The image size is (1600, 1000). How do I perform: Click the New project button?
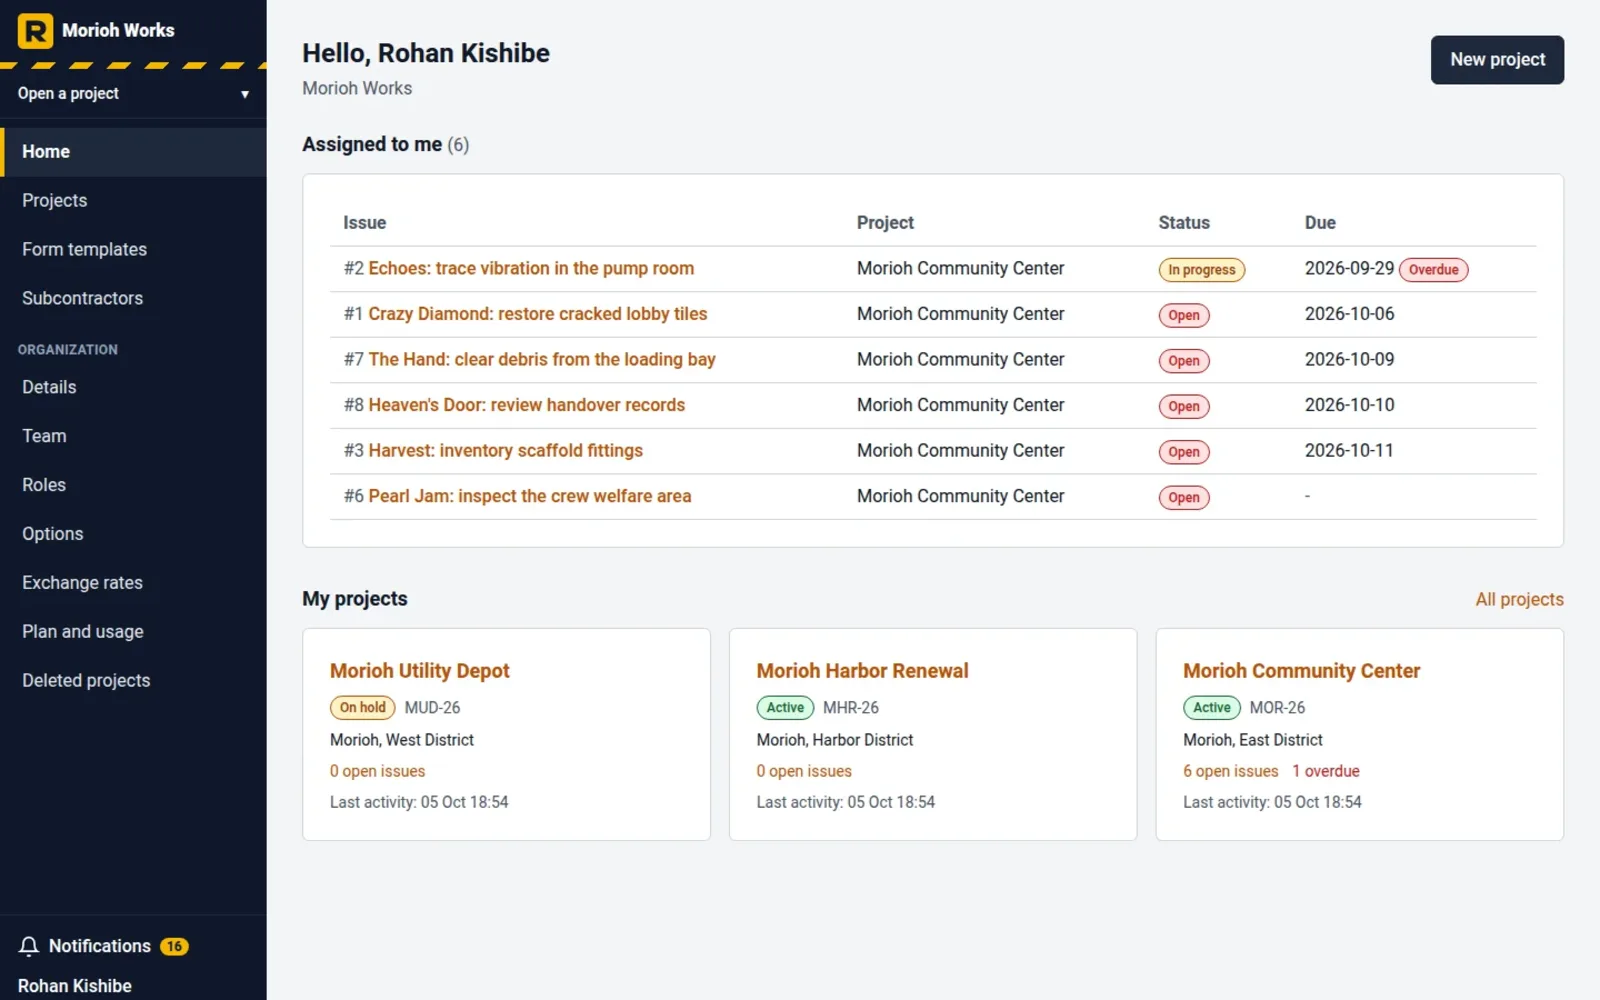point(1497,60)
